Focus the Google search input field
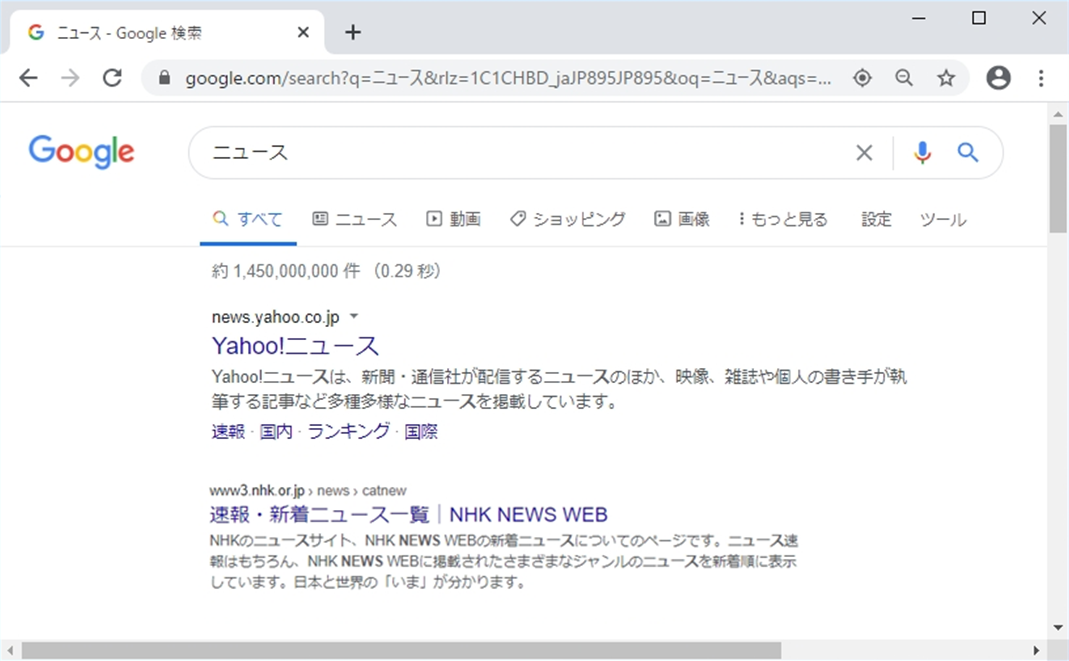 525,153
